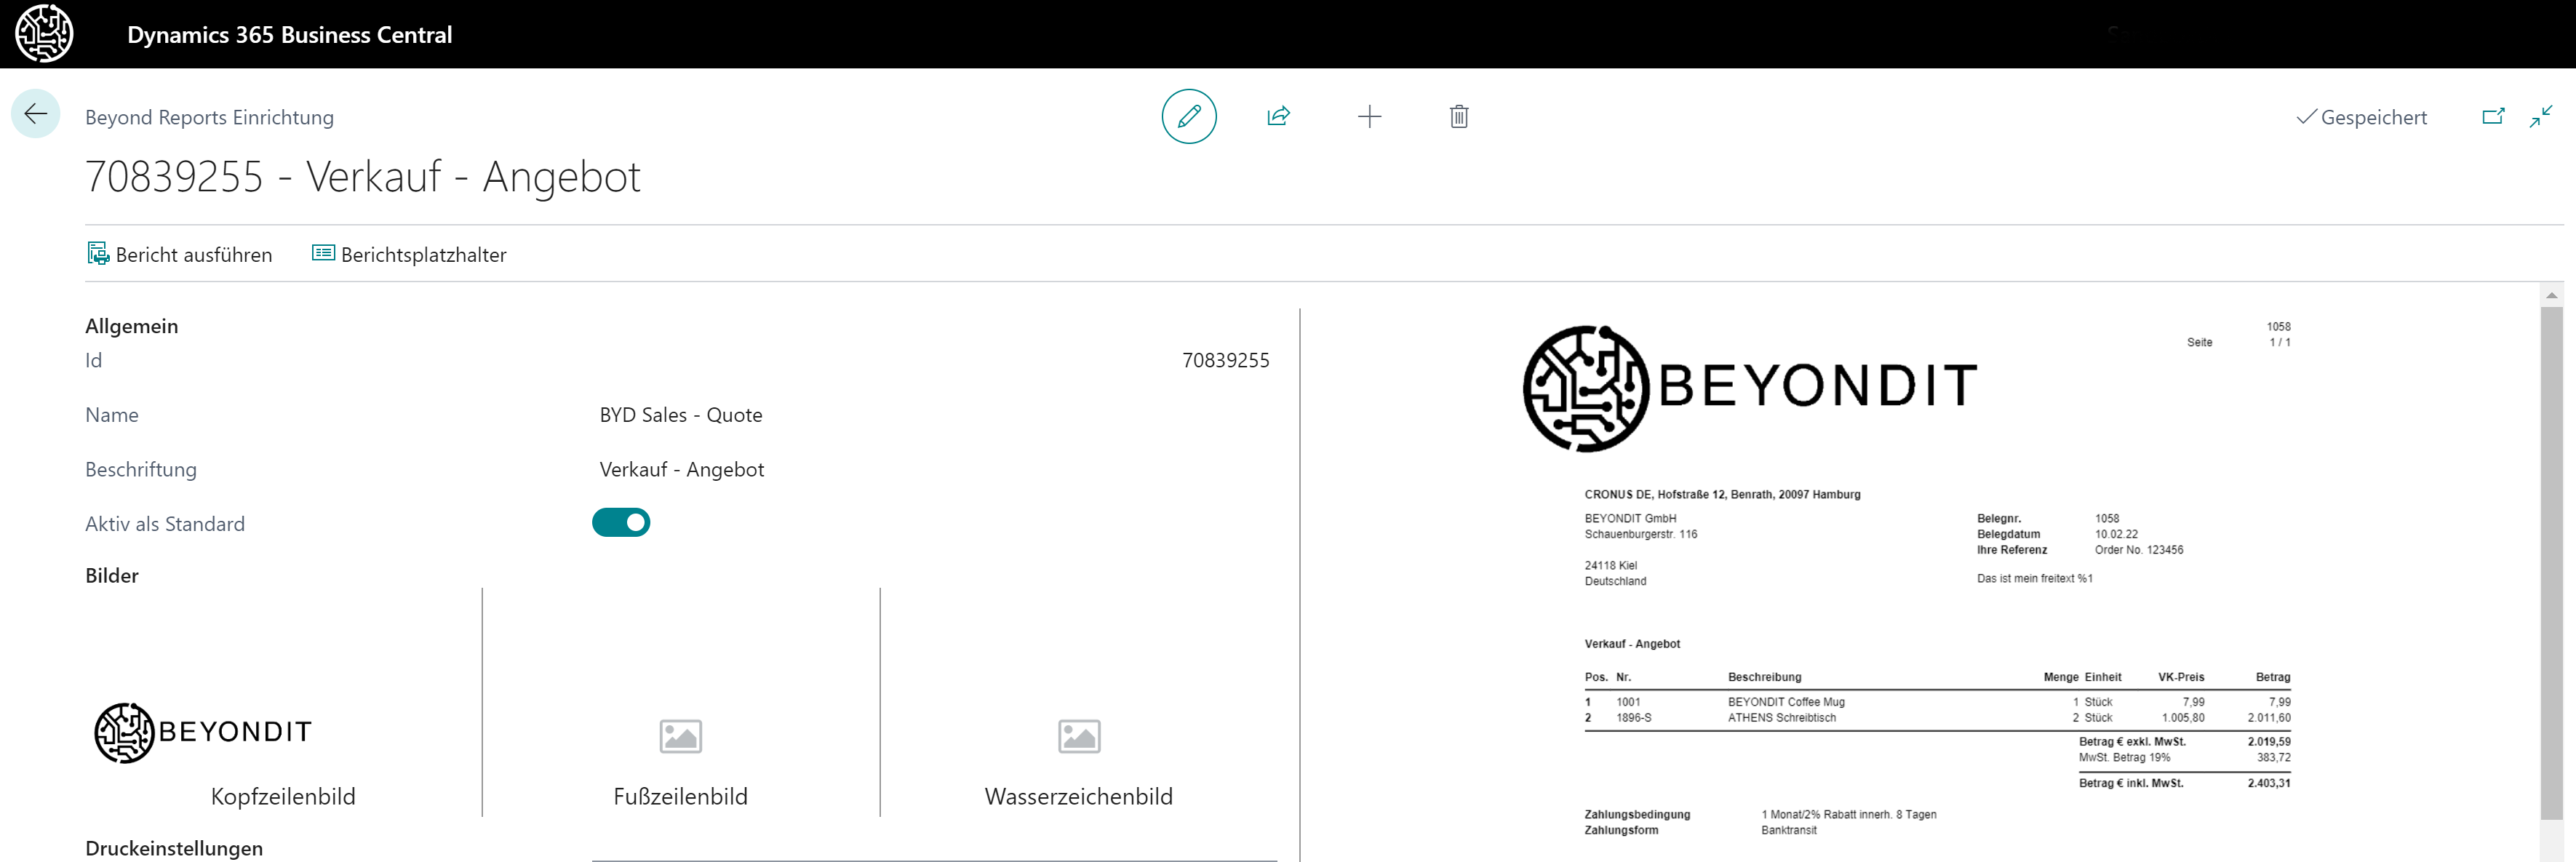Click the page title 70839255 - Verkauf - Angebot
The width and height of the screenshot is (2576, 862).
click(x=363, y=177)
